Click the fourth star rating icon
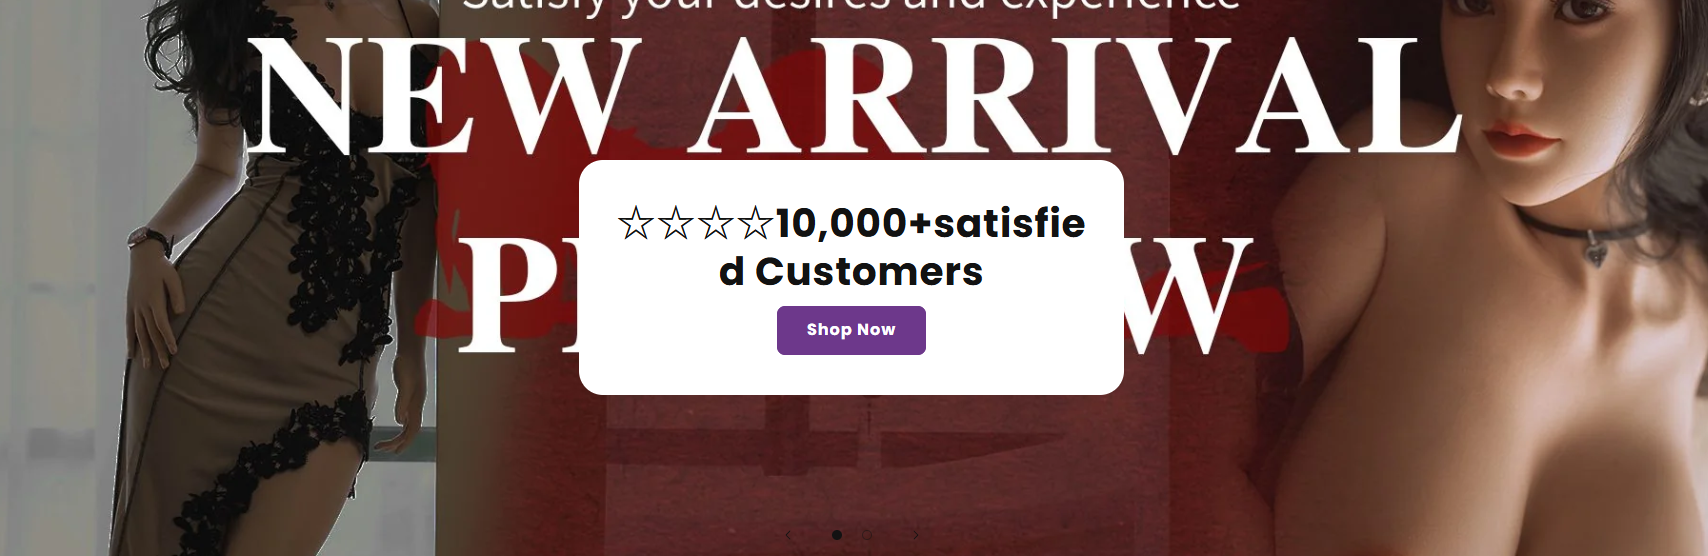The width and height of the screenshot is (1708, 556). 755,223
